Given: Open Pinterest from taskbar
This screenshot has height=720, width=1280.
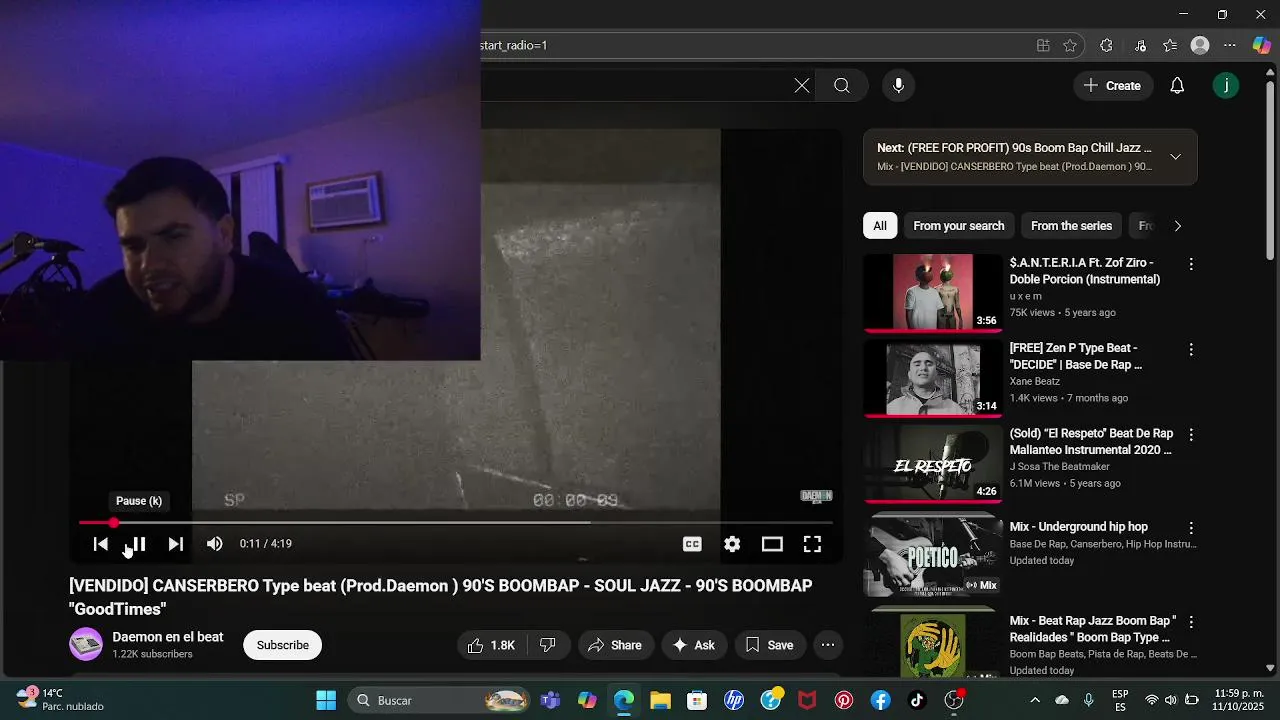Looking at the screenshot, I should 844,700.
